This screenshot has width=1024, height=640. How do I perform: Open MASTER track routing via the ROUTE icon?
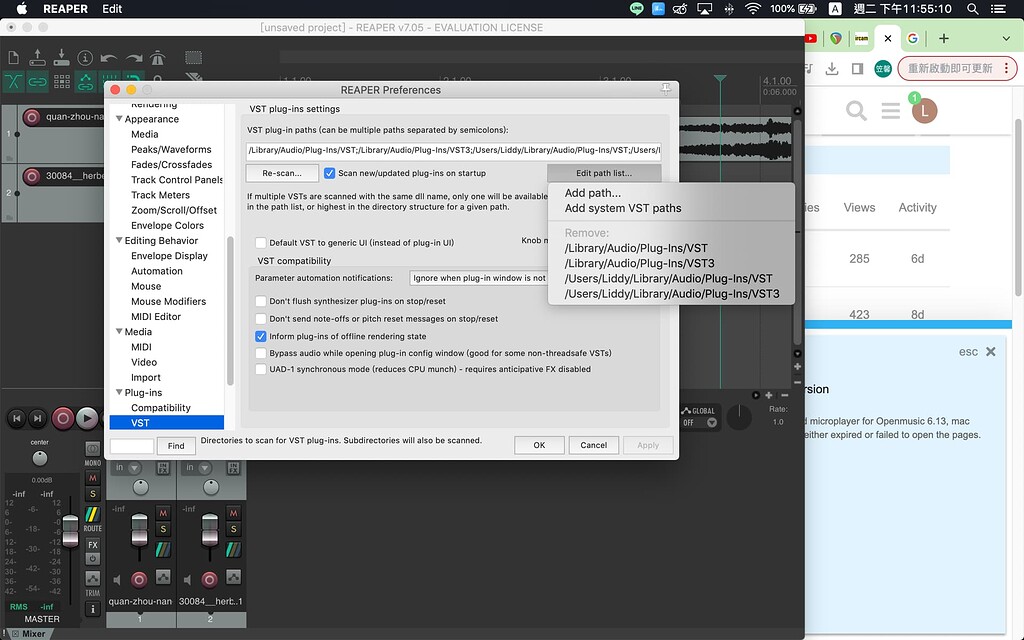tap(91, 514)
